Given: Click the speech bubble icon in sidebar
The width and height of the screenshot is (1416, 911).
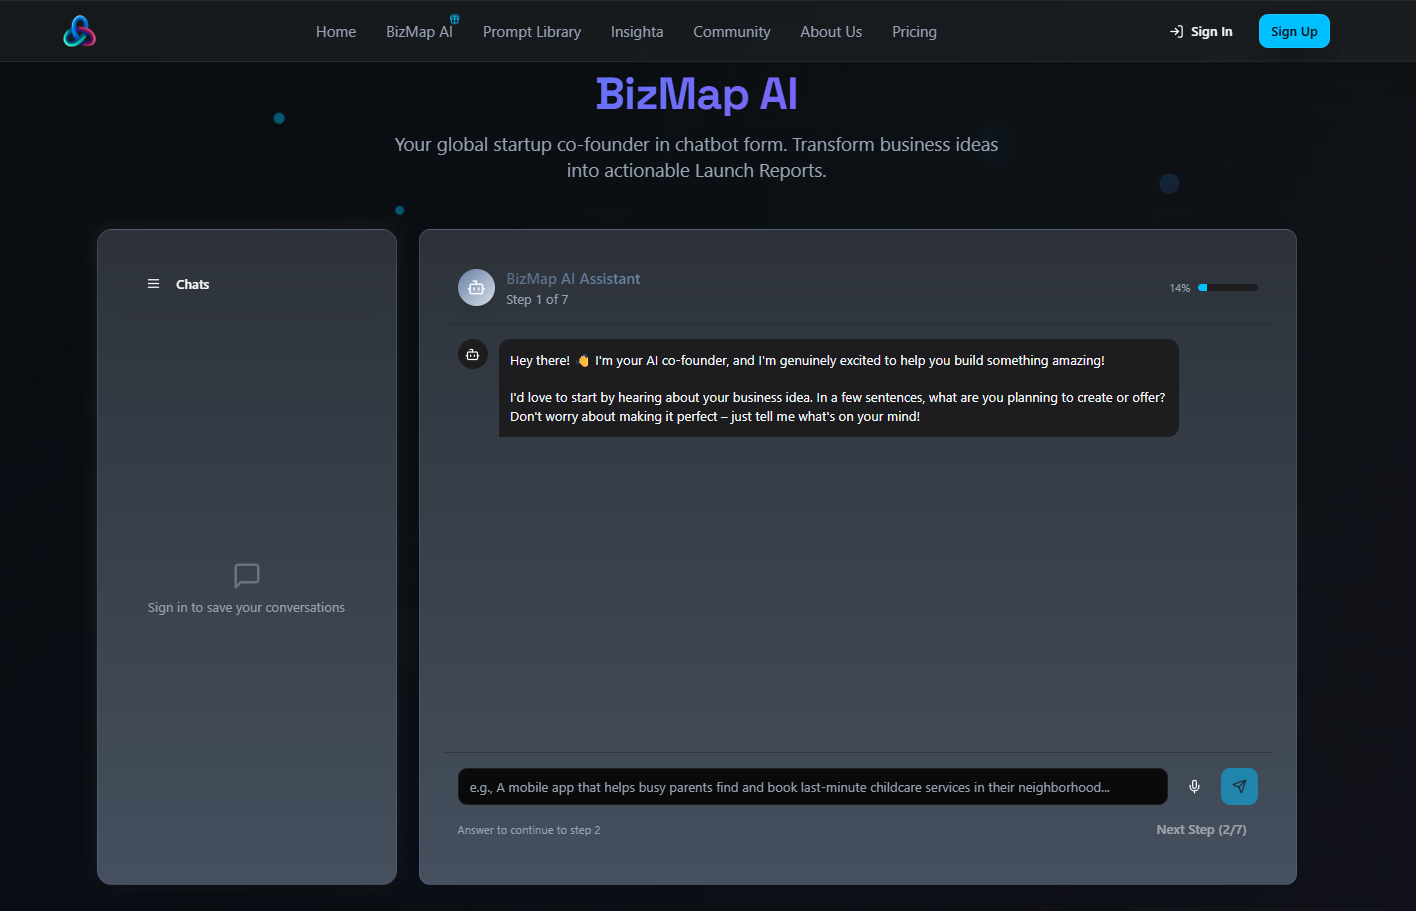Looking at the screenshot, I should [246, 576].
